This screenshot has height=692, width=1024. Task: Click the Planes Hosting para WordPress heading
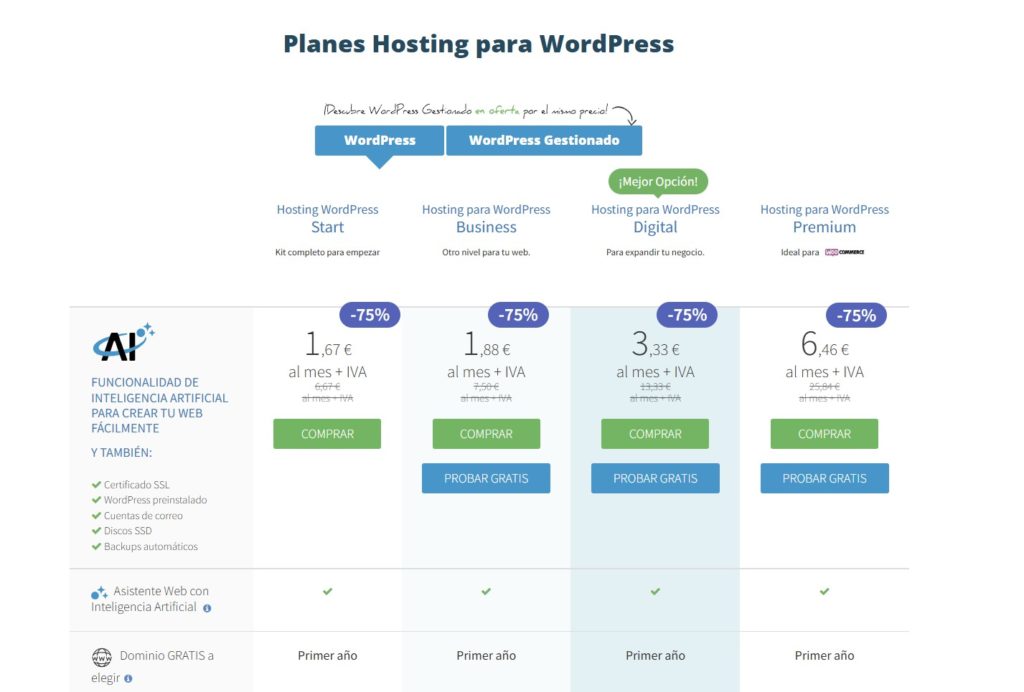tap(478, 44)
